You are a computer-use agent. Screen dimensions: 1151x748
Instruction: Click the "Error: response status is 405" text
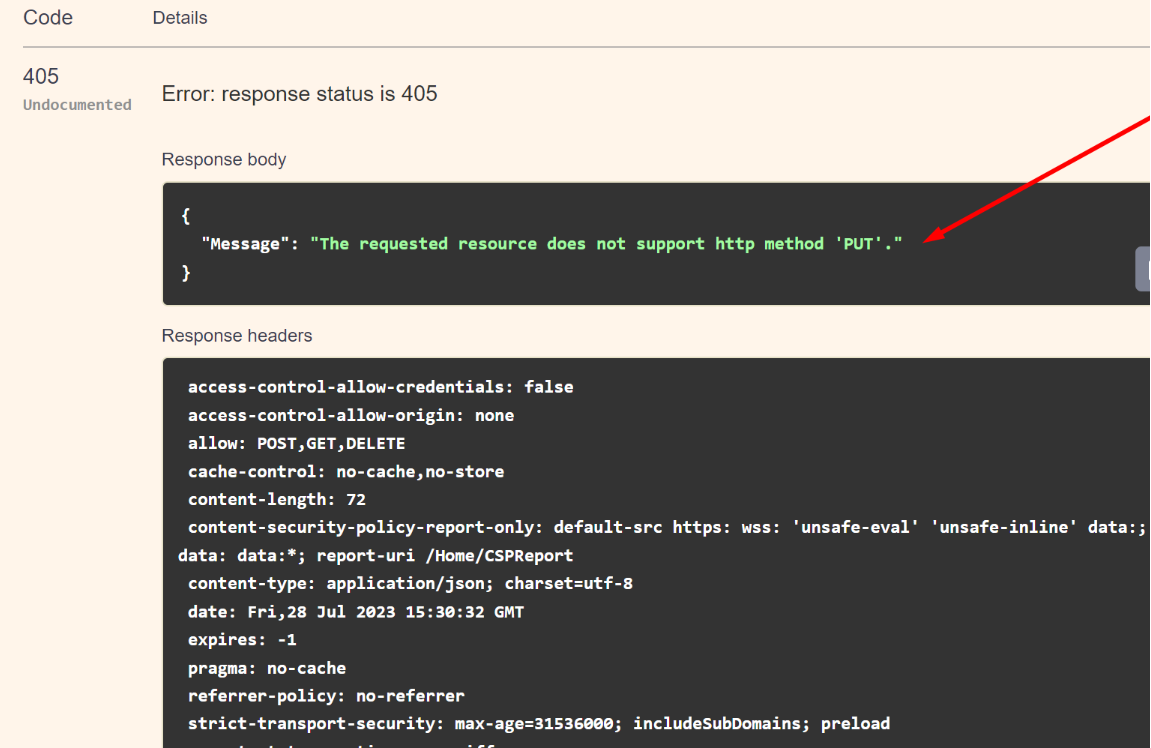[x=300, y=94]
